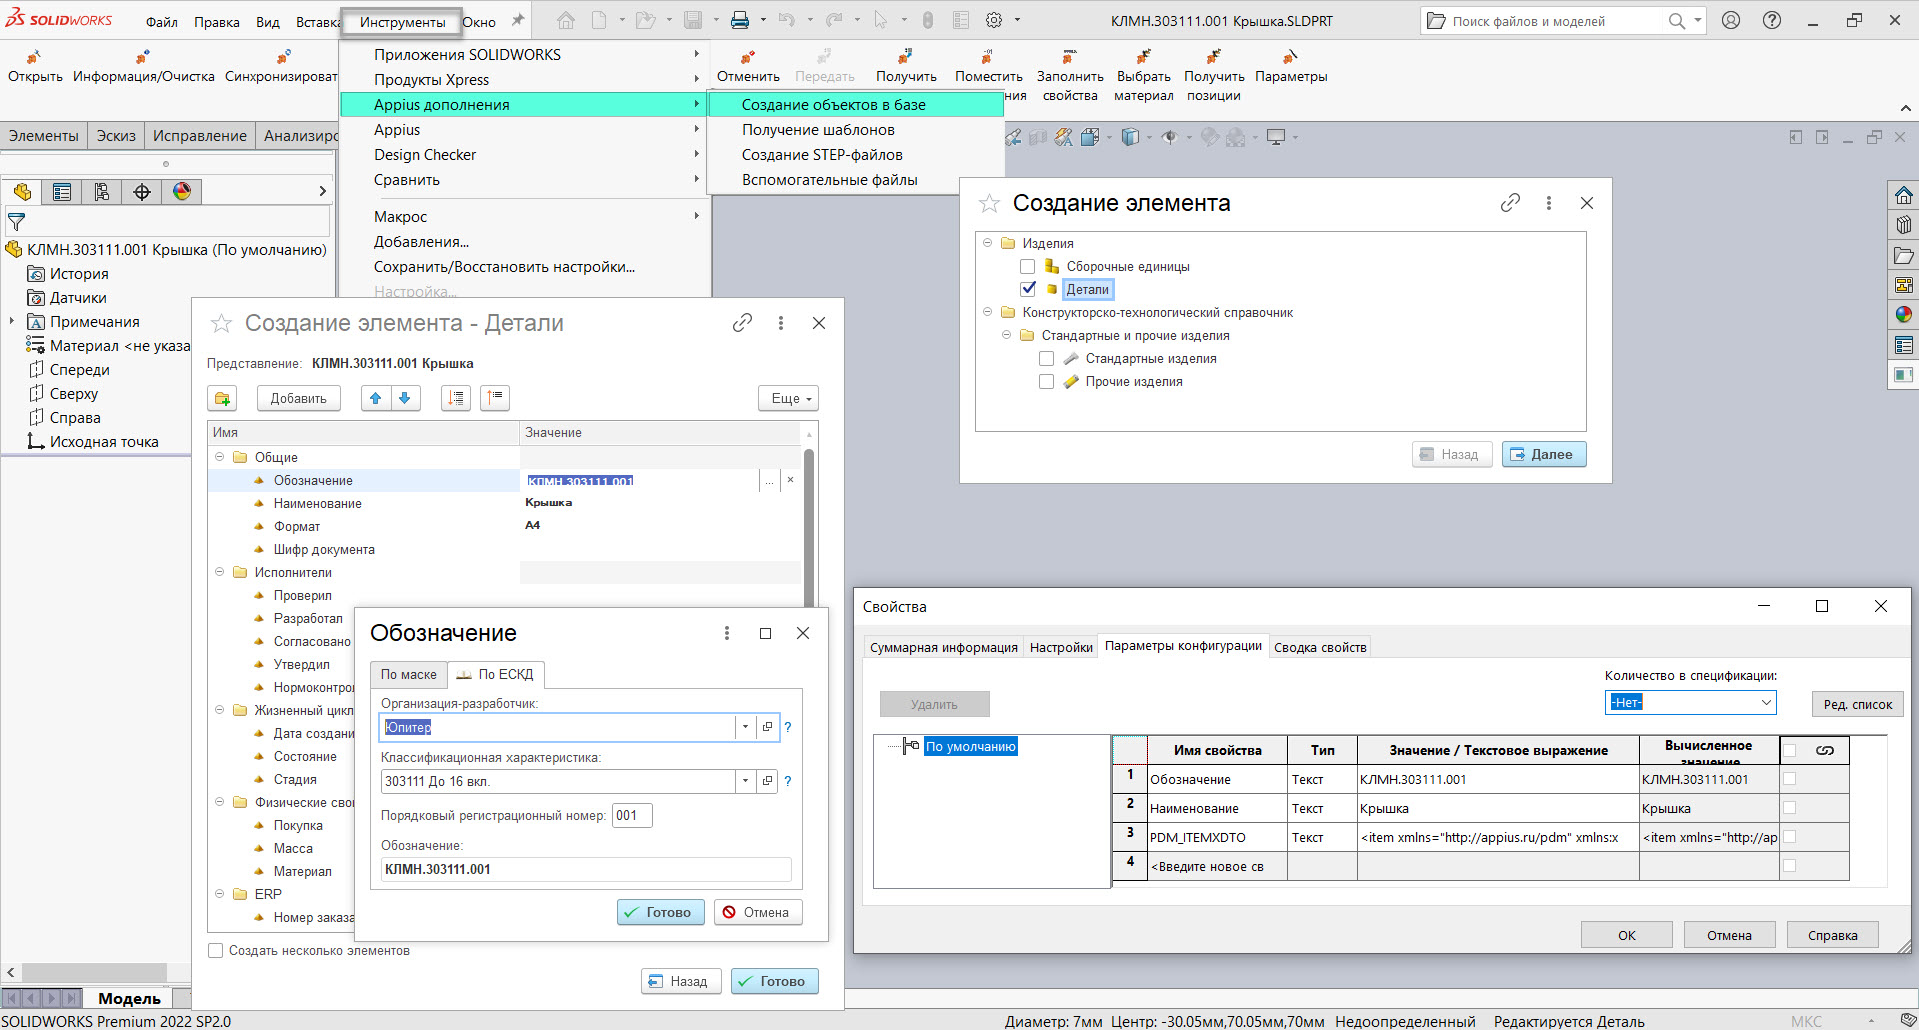Toggle link checkbox in Наименование property row

tap(1789, 808)
